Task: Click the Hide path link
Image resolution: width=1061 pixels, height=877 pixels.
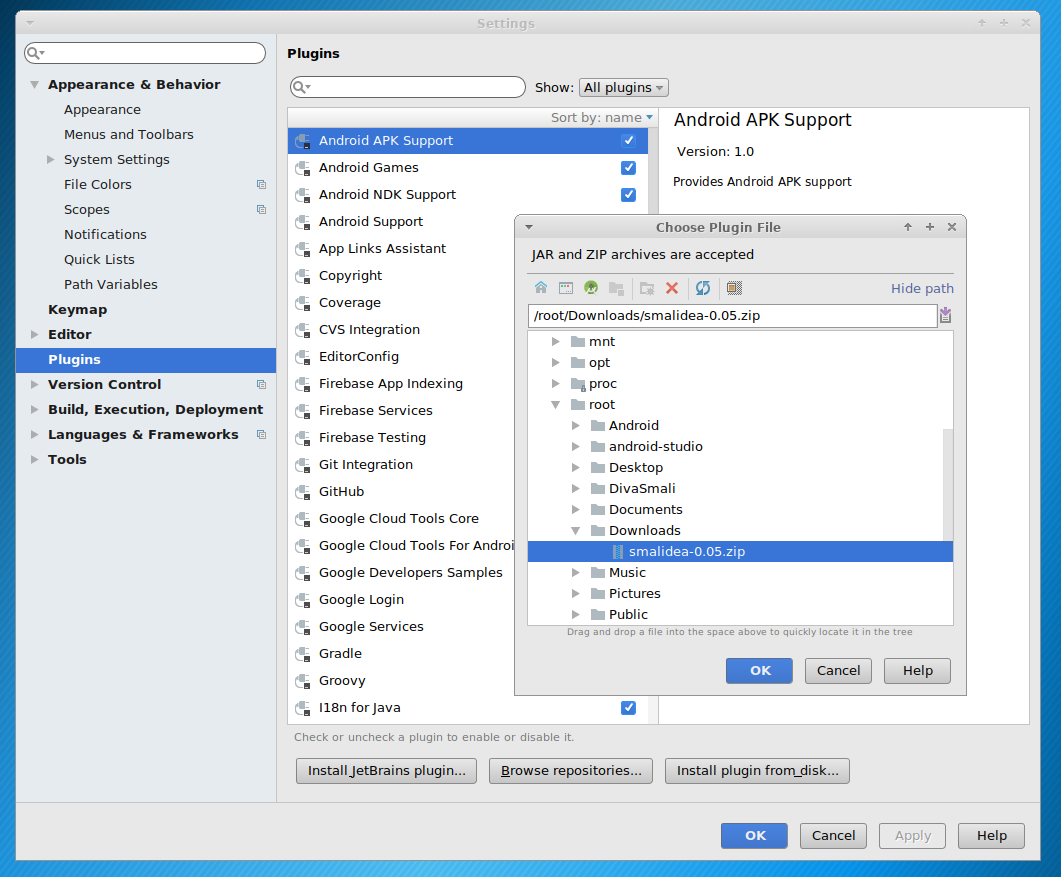Action: [922, 289]
